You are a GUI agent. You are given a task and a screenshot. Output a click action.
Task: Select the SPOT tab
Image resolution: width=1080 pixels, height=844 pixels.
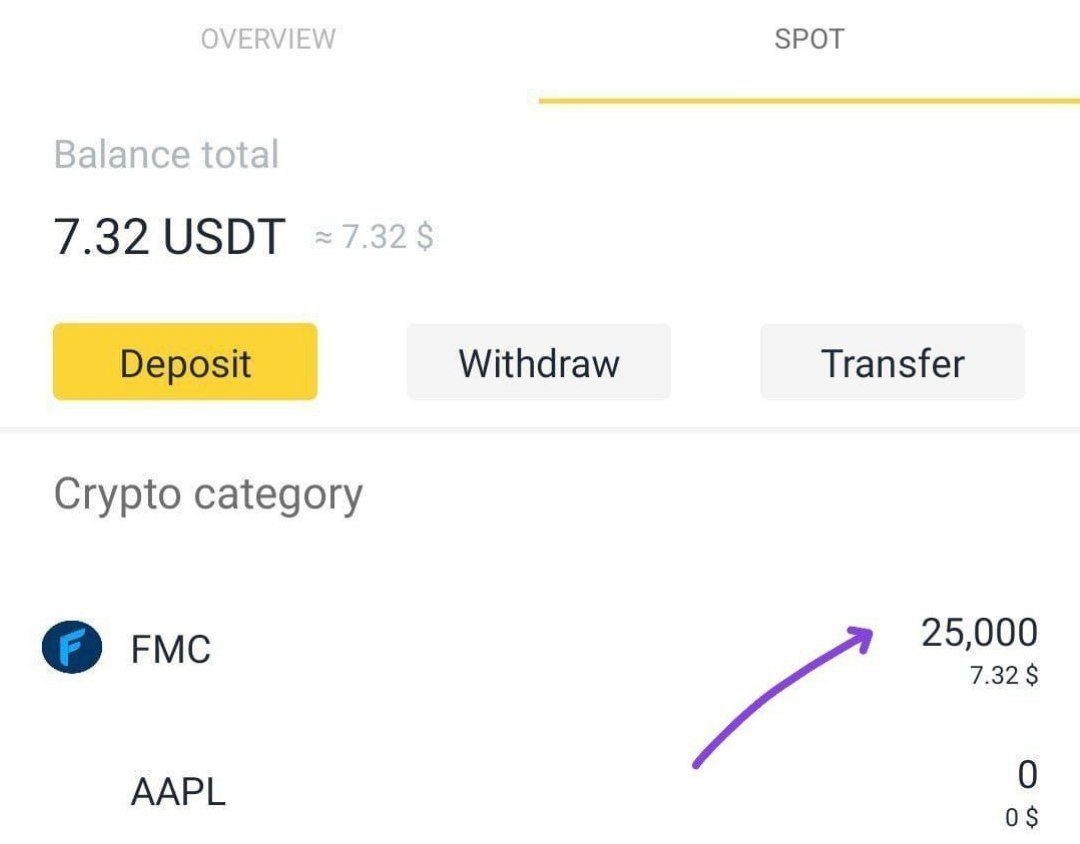click(809, 40)
